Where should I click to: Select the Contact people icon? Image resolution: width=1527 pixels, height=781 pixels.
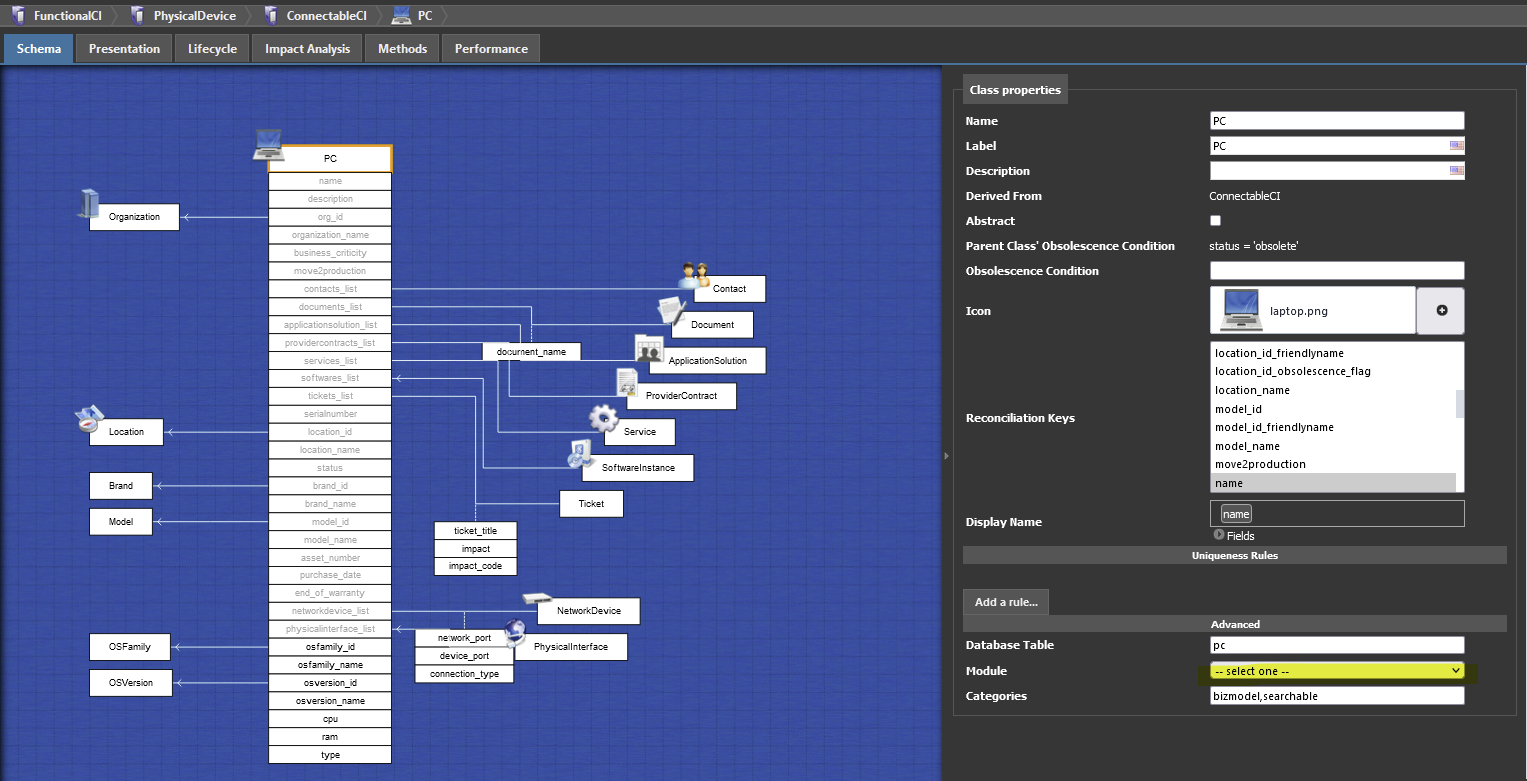[x=694, y=275]
